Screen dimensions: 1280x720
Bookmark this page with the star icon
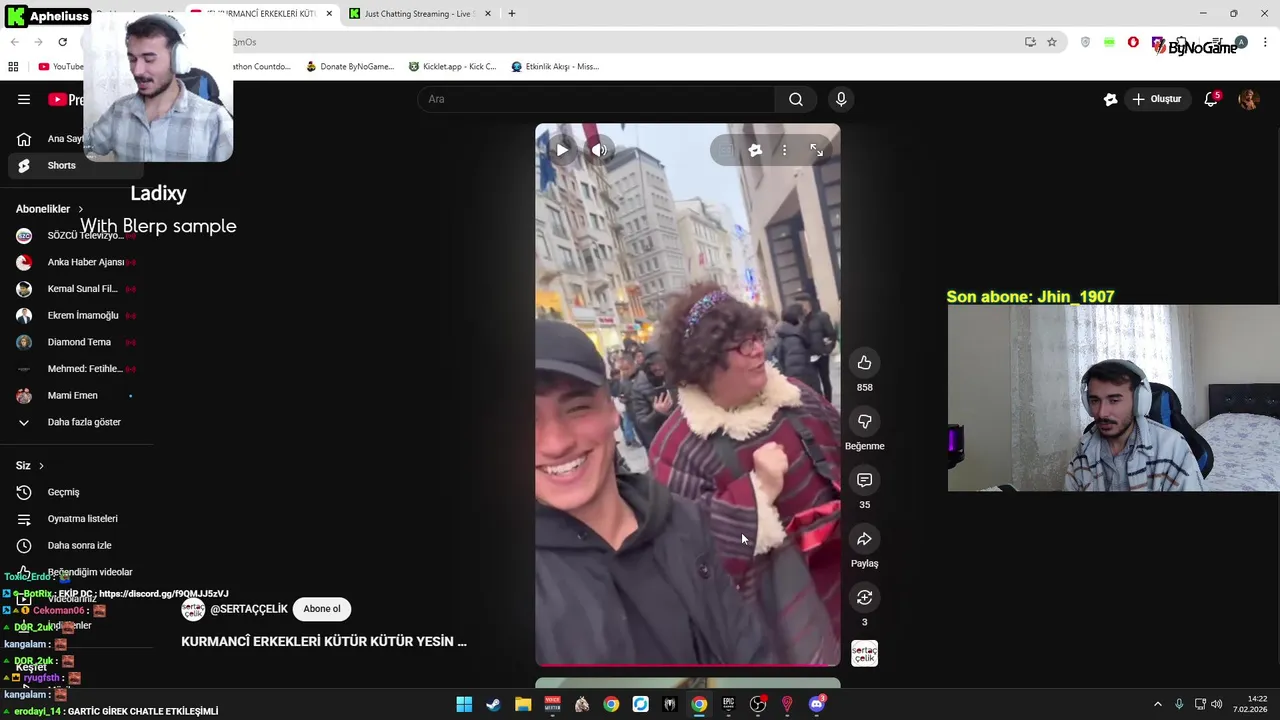coord(1052,42)
